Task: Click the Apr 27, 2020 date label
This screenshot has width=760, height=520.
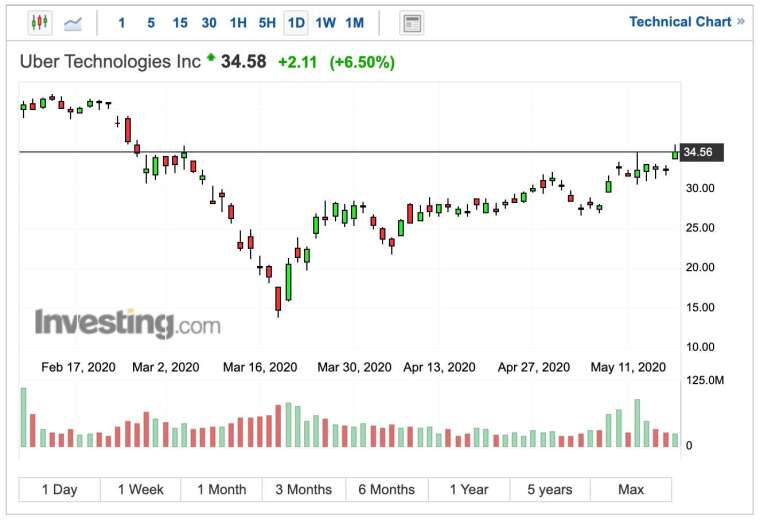Action: (x=534, y=367)
